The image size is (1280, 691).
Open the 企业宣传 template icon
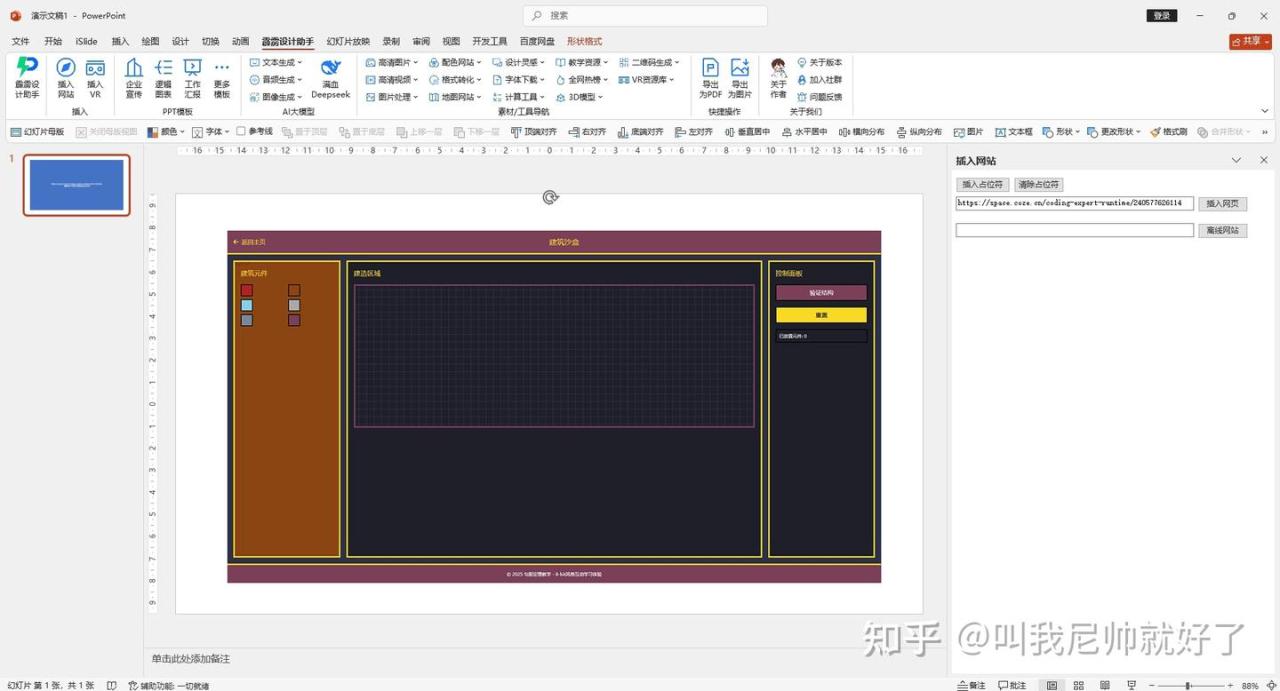pos(134,69)
